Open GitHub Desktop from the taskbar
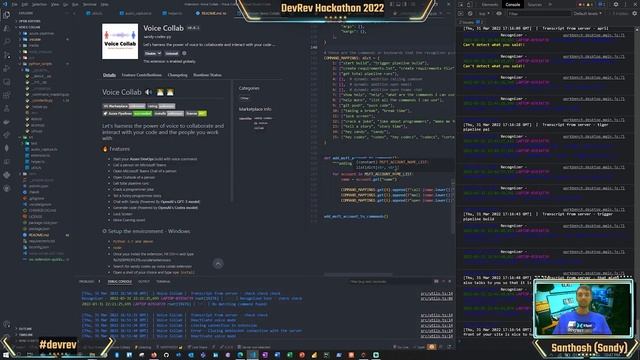 point(166,355)
